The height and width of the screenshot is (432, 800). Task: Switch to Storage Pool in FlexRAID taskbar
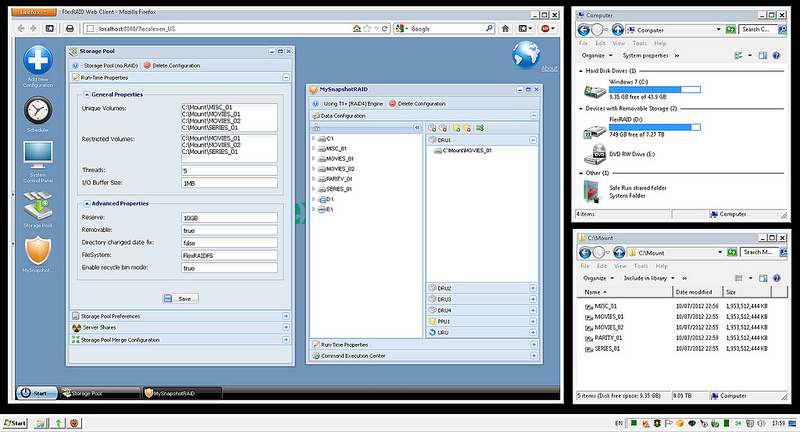[x=100, y=393]
